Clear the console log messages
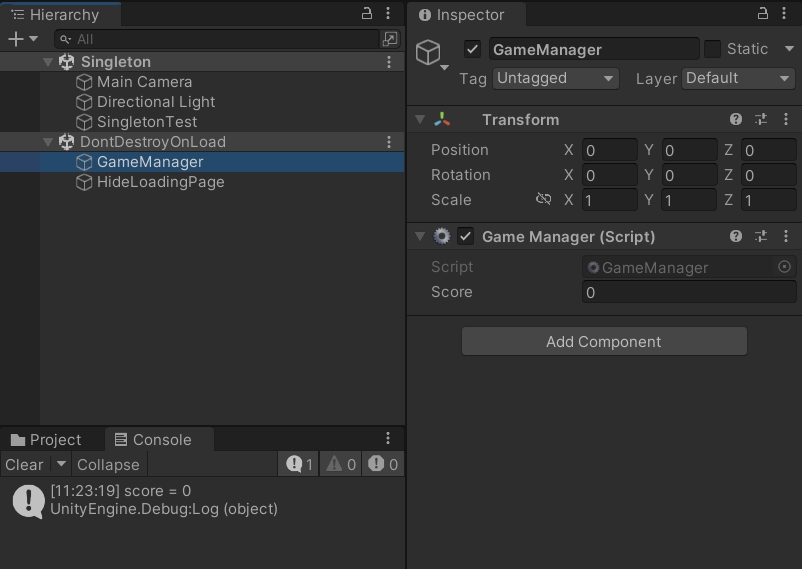This screenshot has width=802, height=569. 25,465
